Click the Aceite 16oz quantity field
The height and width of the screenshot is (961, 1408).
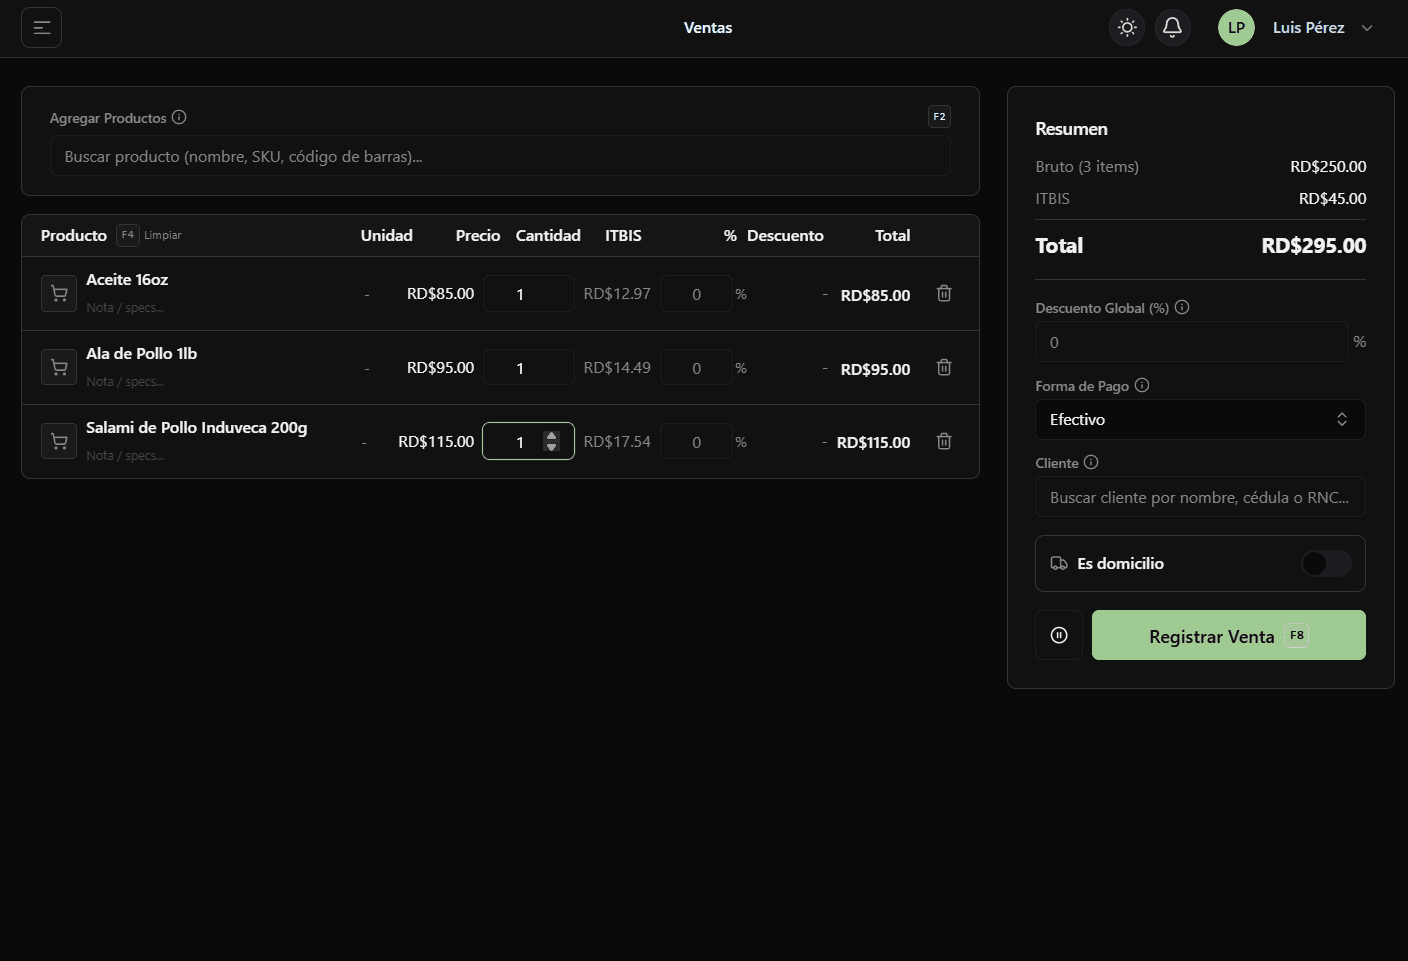527,294
